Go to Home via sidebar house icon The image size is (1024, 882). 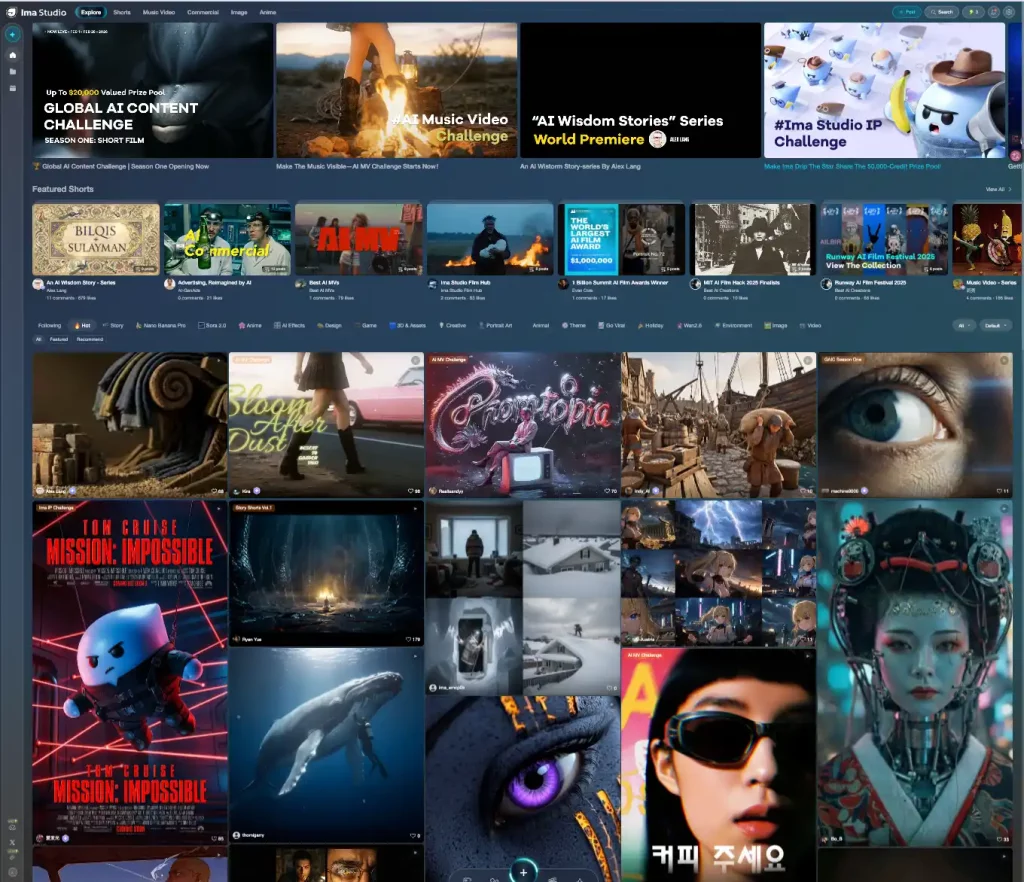12,55
